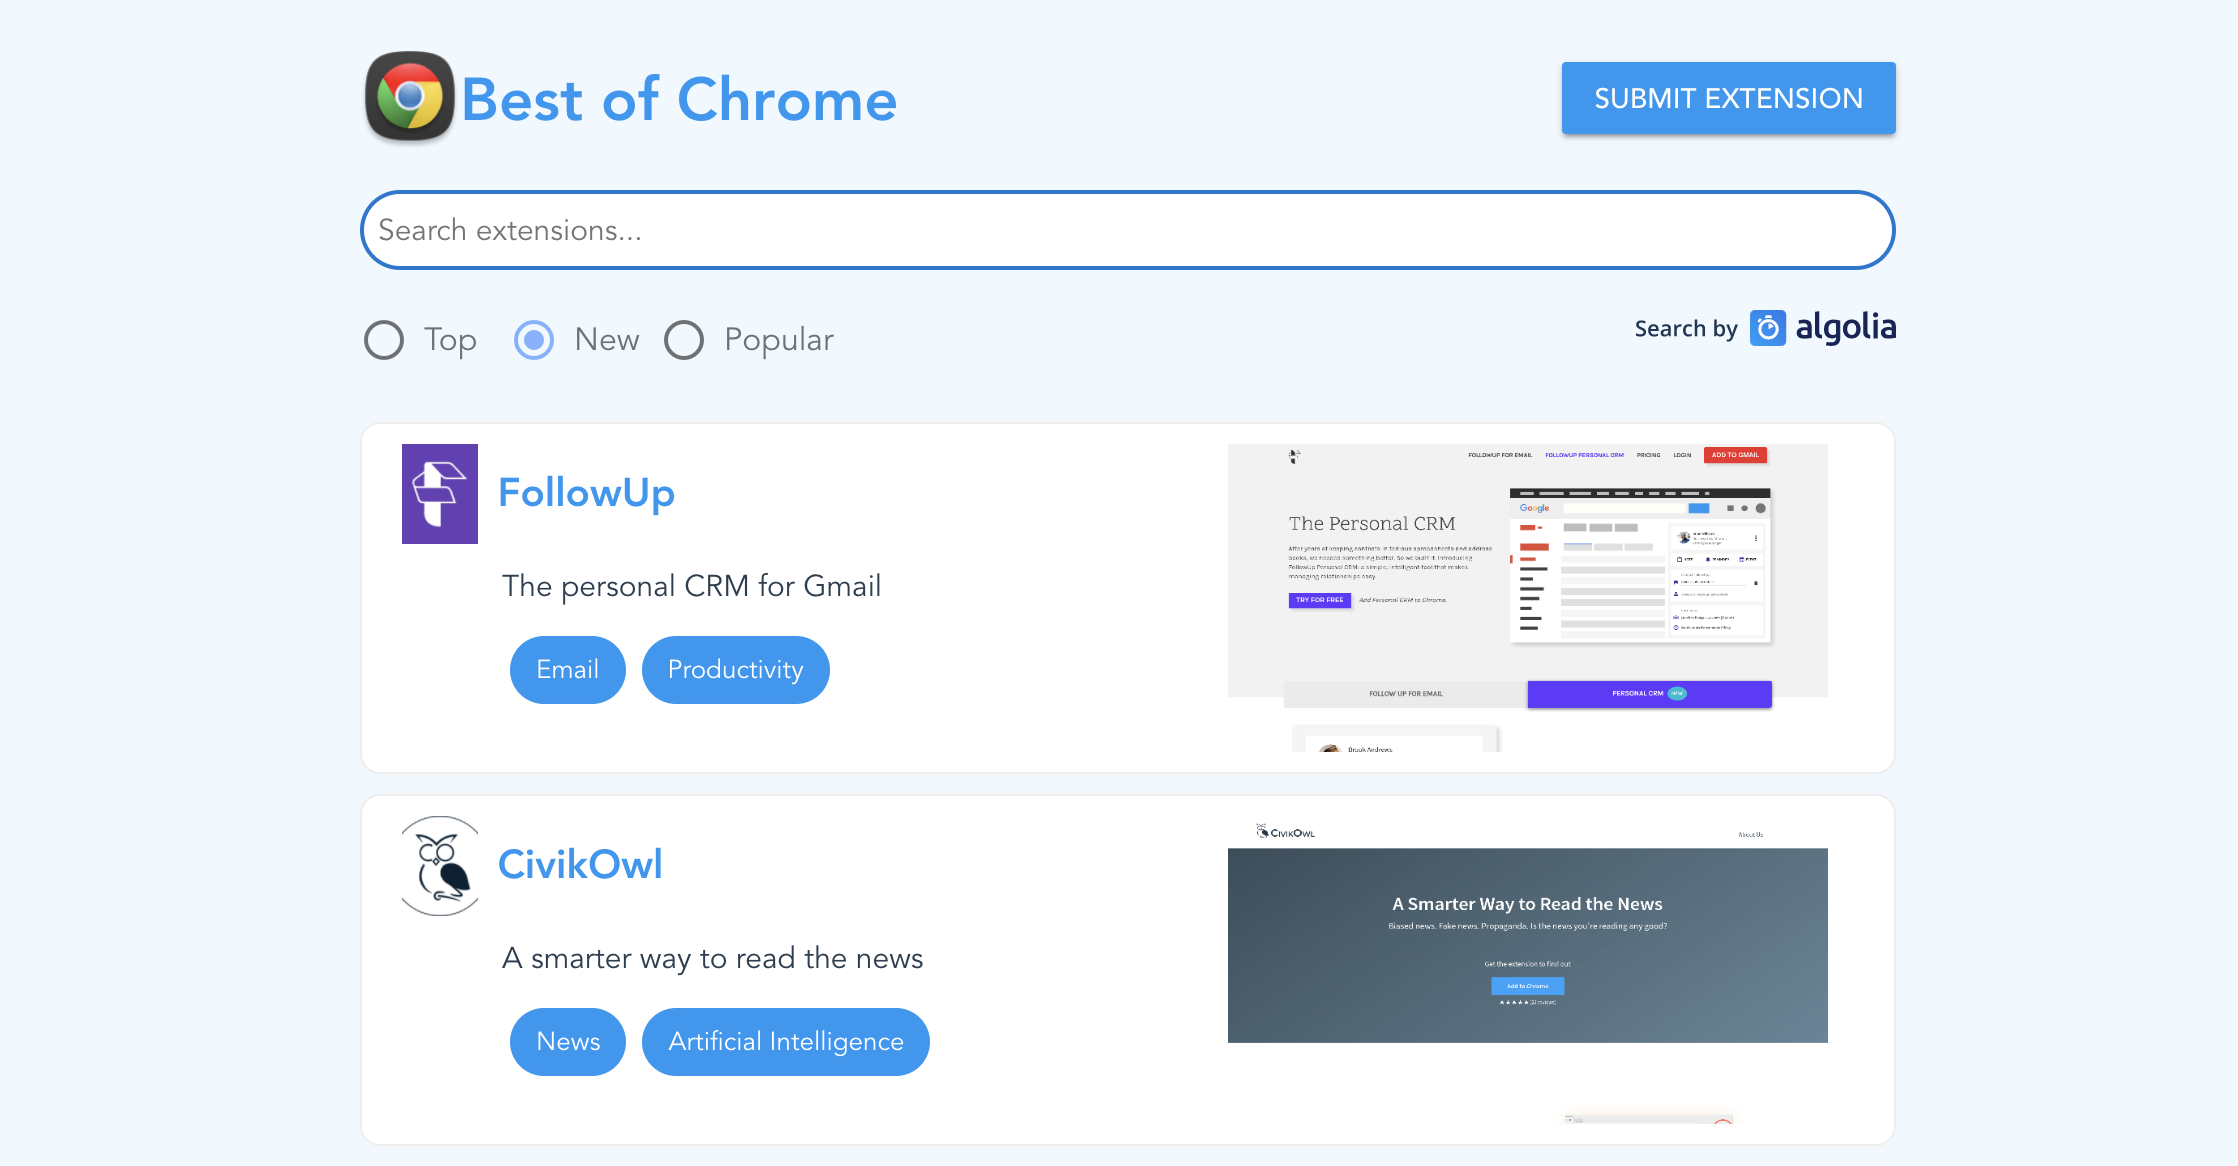Click the Algolia search icon
The image size is (2238, 1166).
pos(1766,328)
